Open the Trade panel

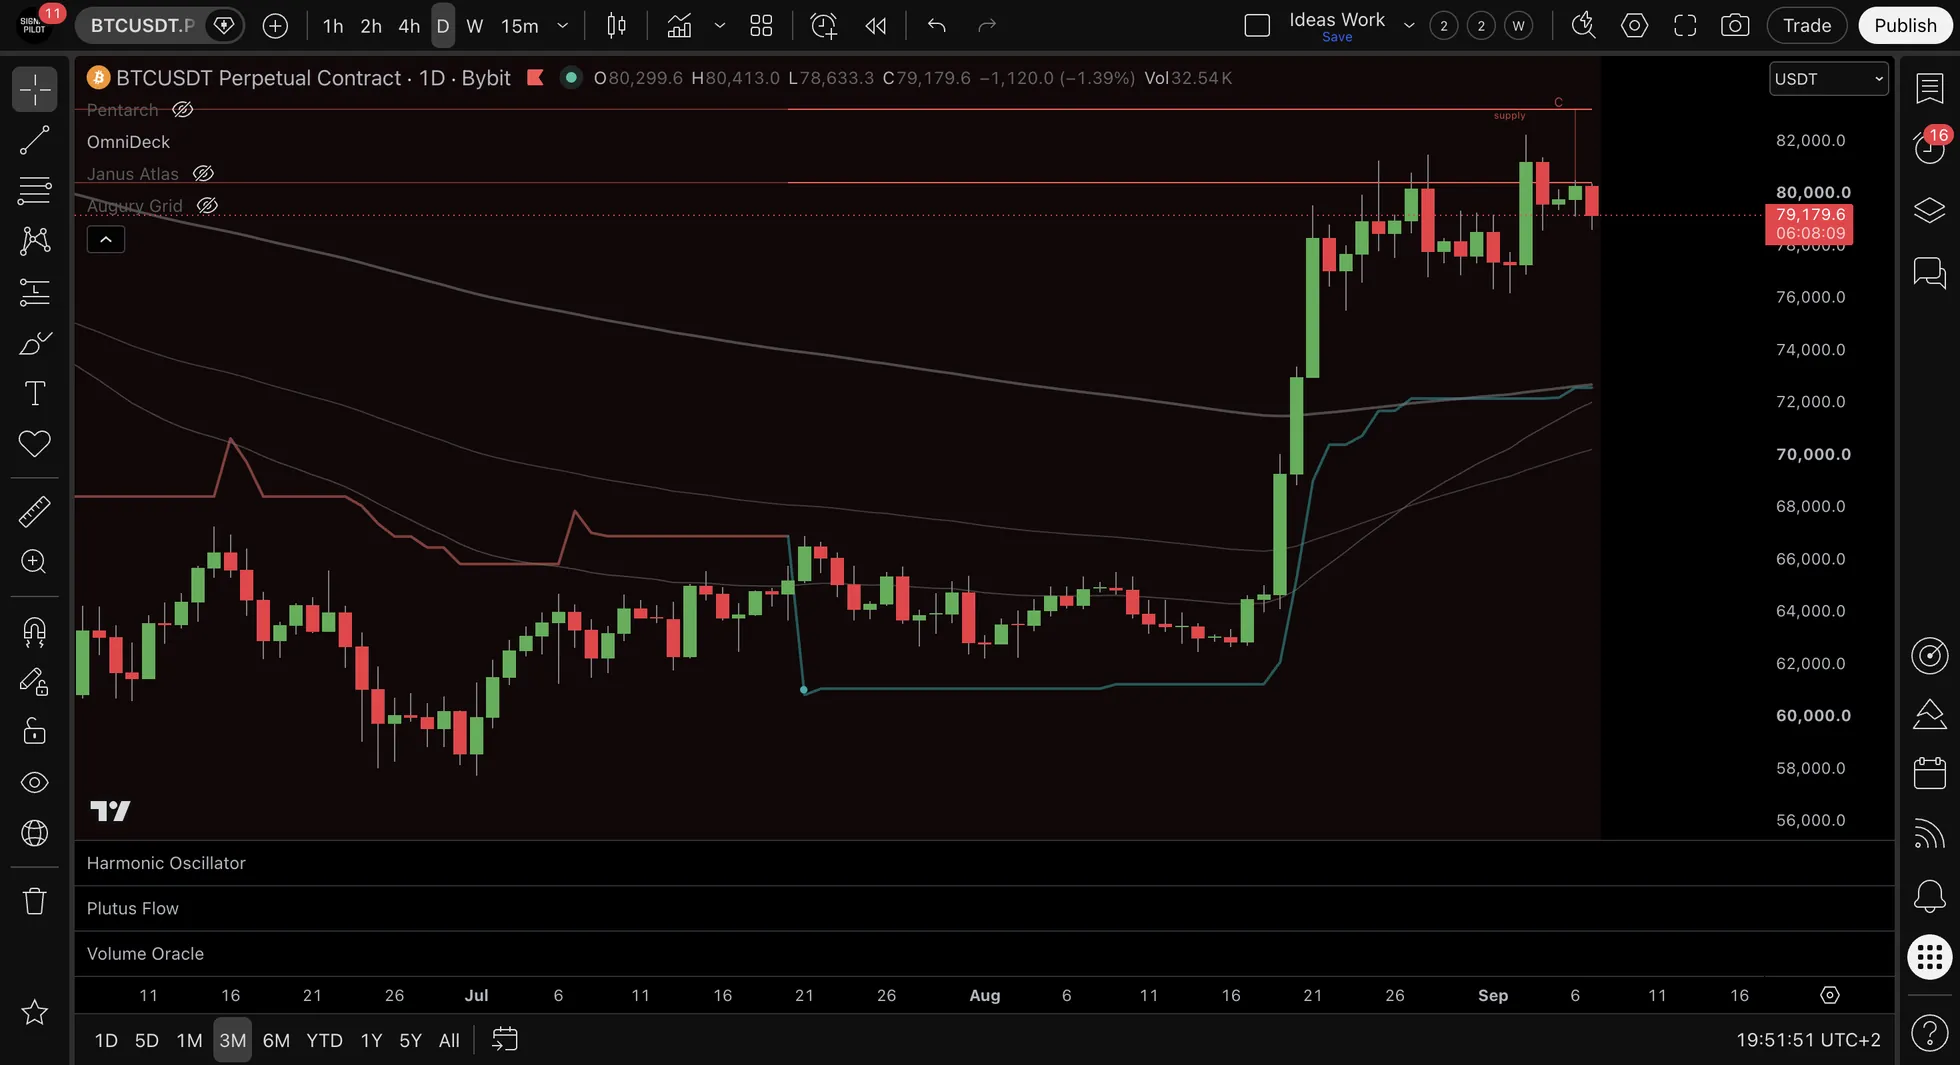[1807, 26]
